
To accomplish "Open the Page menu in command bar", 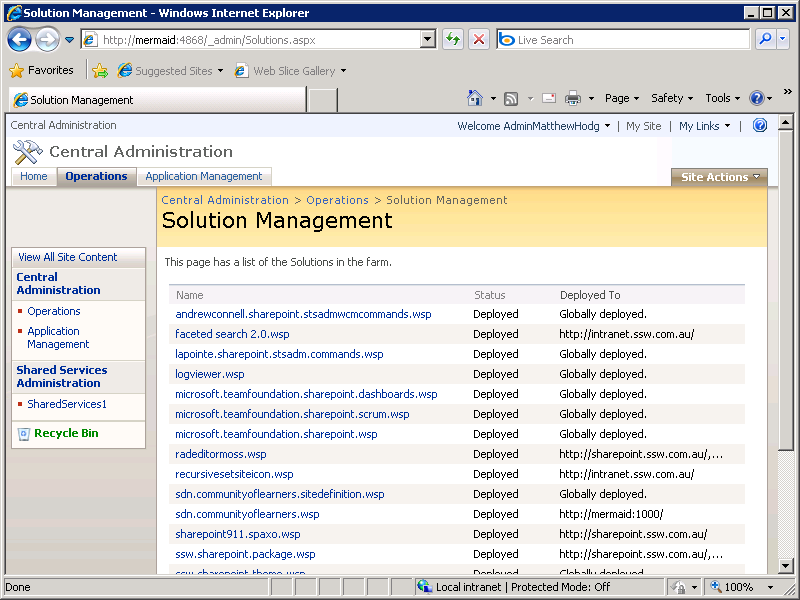I will coord(622,98).
